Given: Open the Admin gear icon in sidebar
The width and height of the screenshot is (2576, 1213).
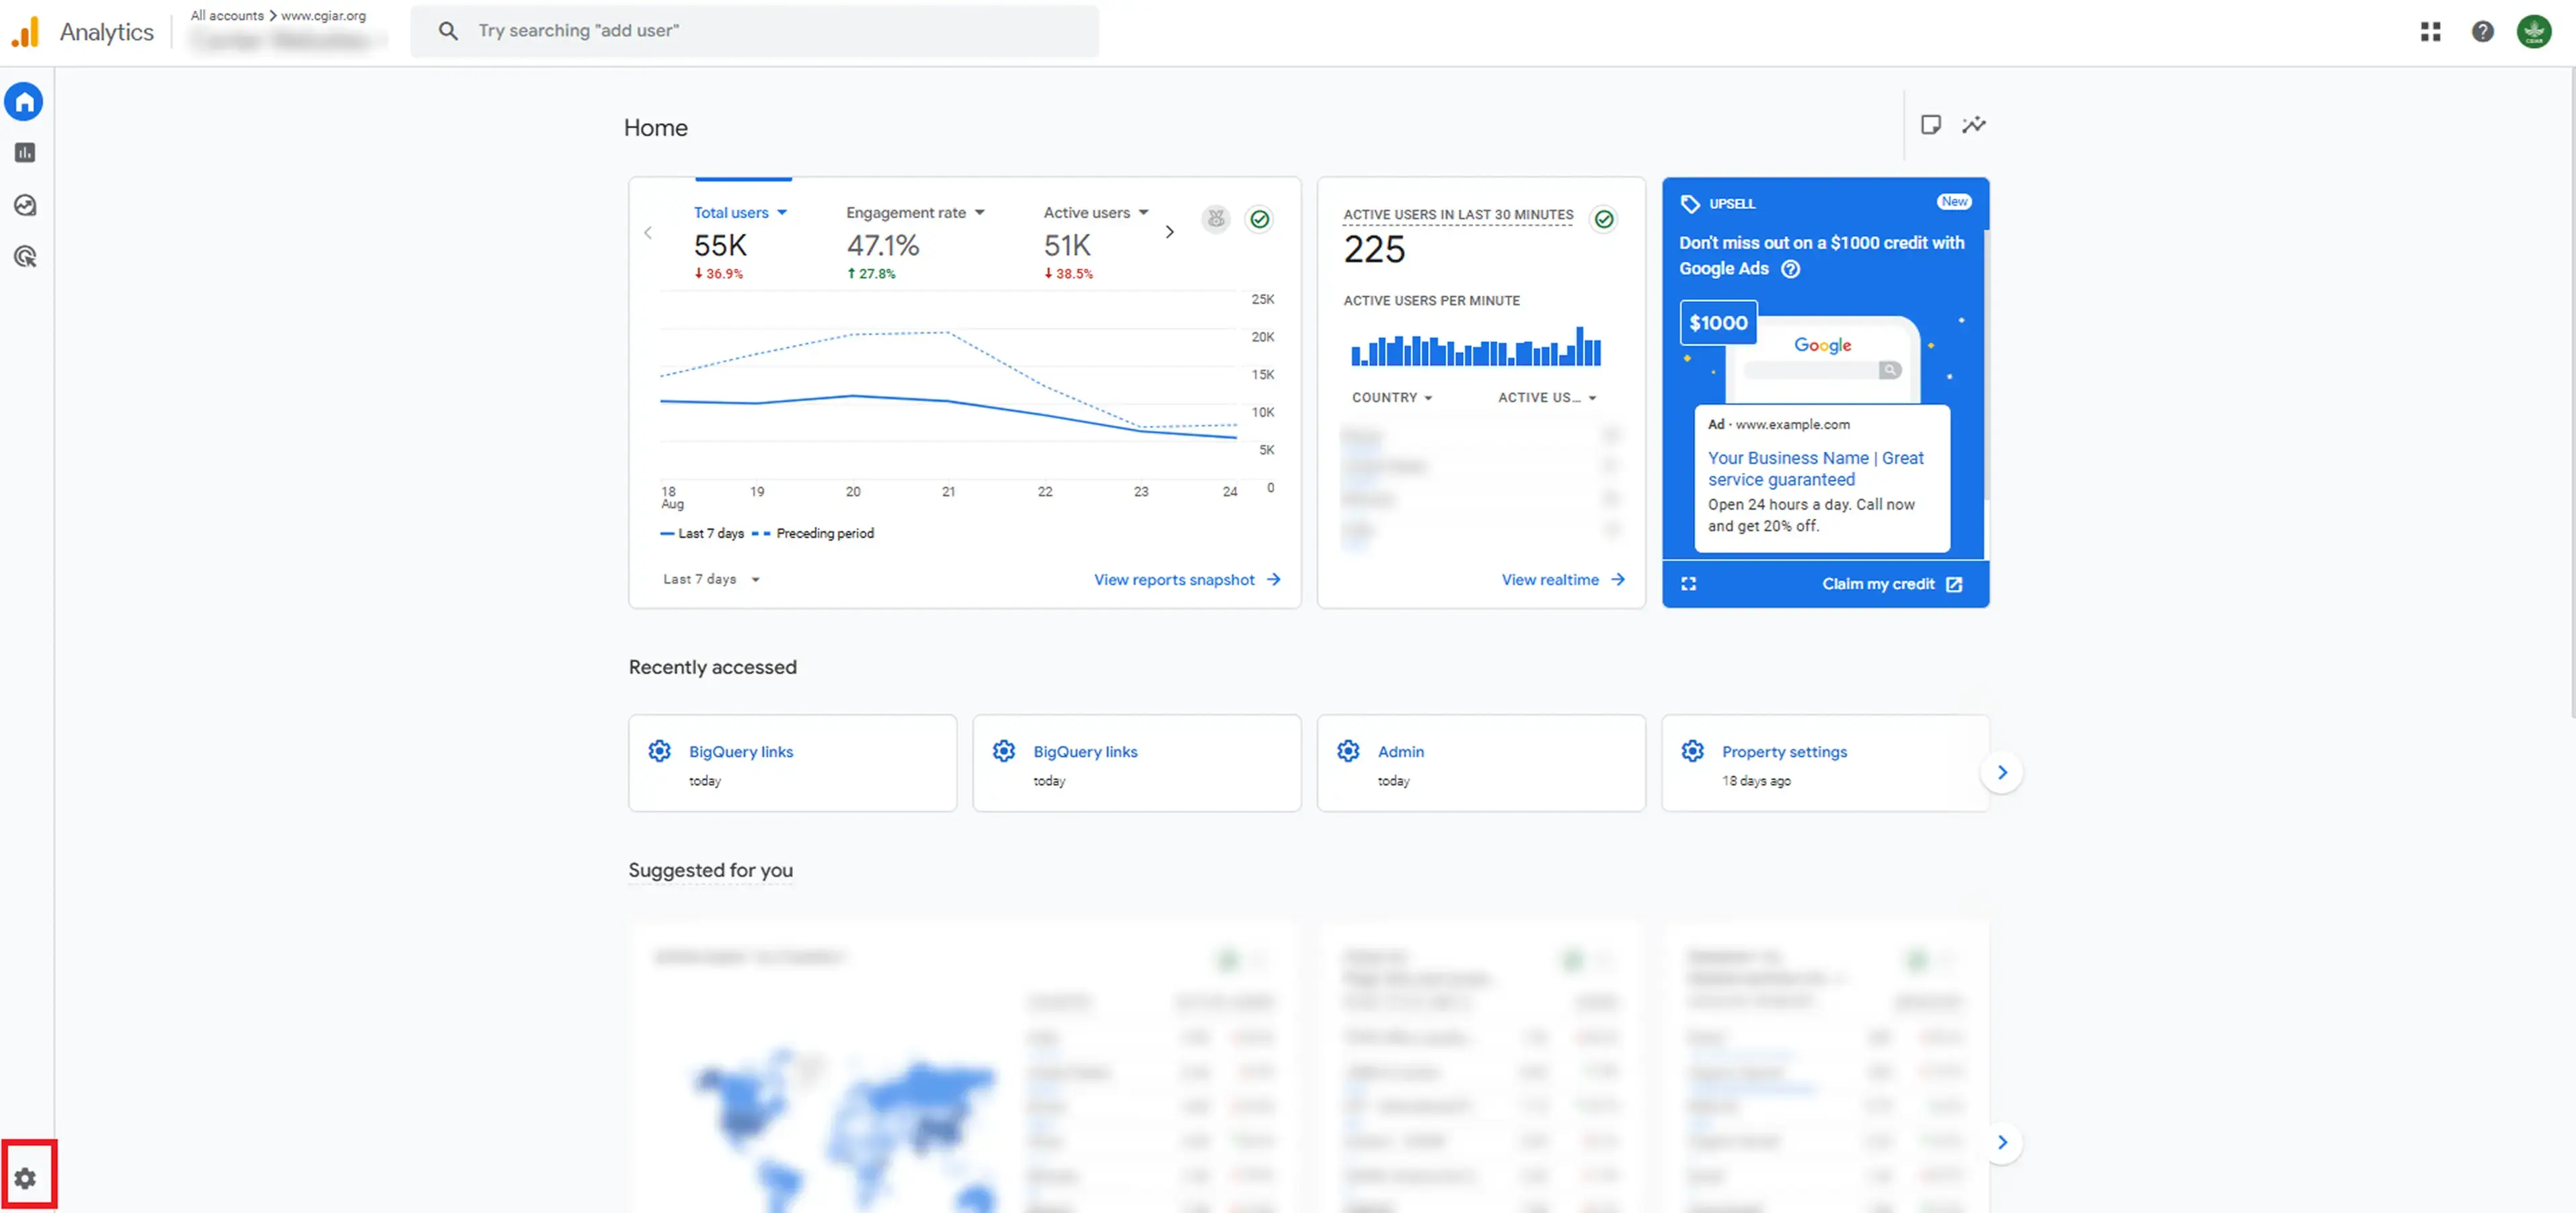Looking at the screenshot, I should [x=25, y=1178].
